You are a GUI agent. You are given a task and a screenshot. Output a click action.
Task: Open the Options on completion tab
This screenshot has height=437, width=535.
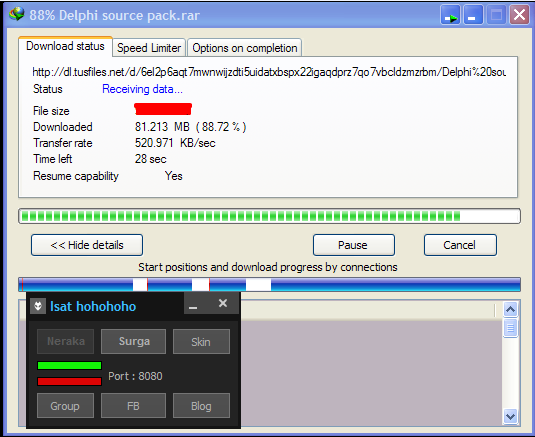(245, 48)
